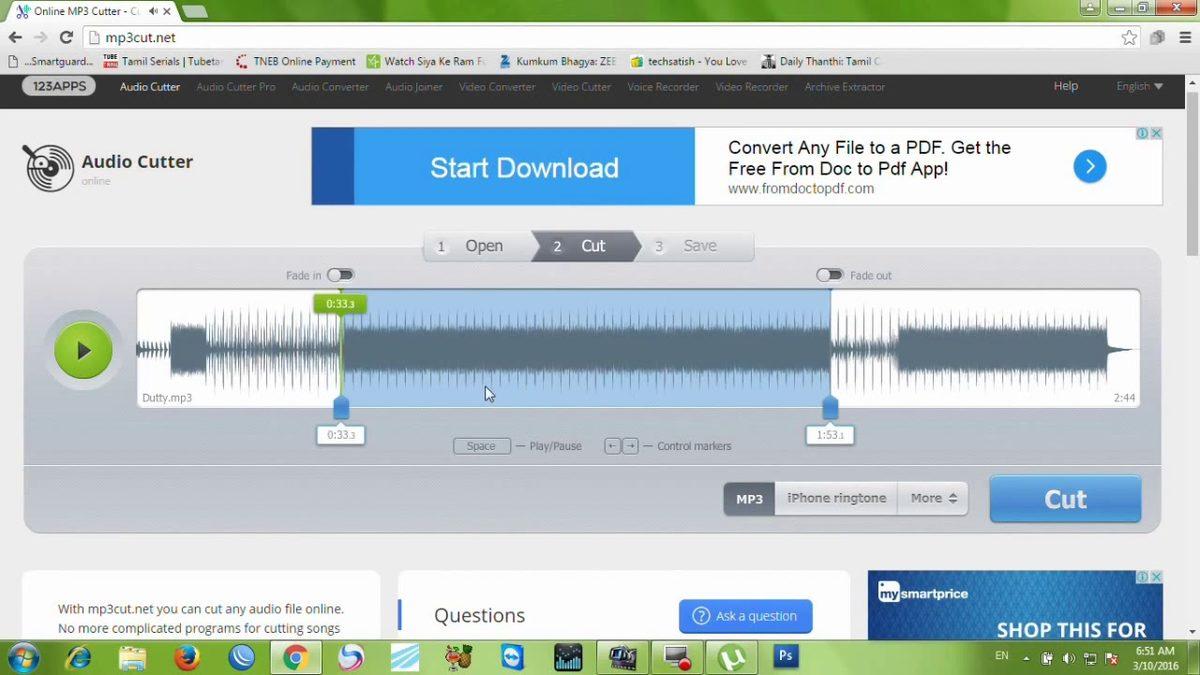1200x675 pixels.
Task: Expand the Windows taskbar hidden icons arrow
Action: [1026, 658]
